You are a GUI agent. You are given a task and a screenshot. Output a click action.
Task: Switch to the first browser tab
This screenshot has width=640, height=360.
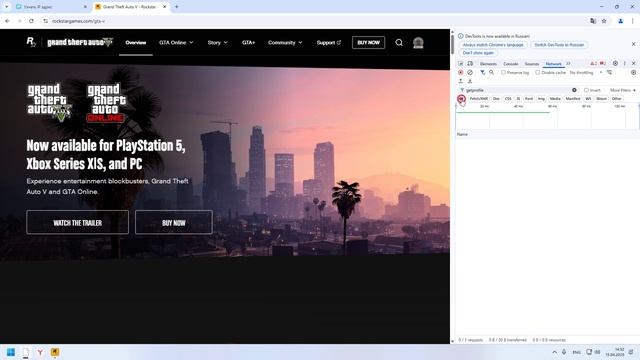(51, 7)
